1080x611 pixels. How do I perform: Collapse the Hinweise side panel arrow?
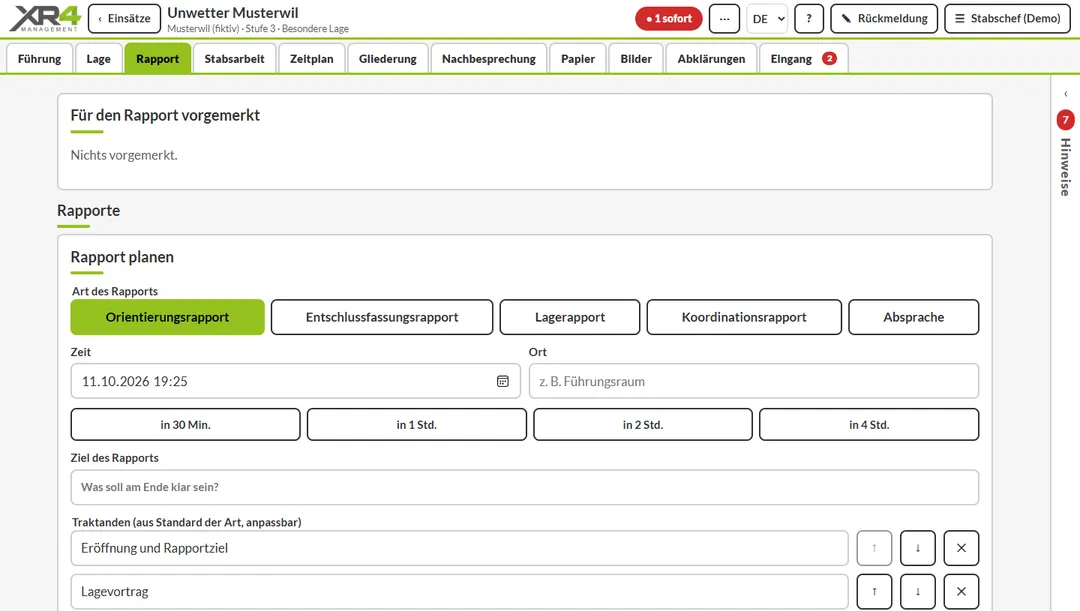click(x=1066, y=94)
